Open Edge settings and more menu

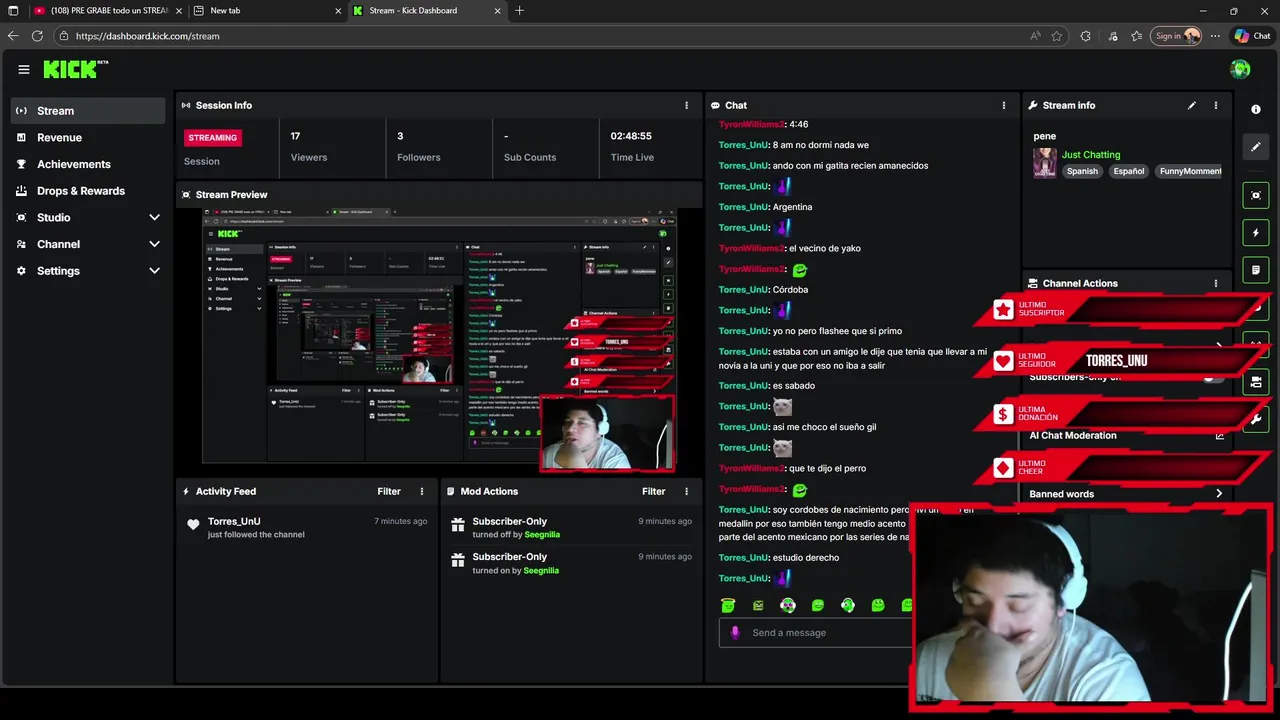click(1215, 36)
